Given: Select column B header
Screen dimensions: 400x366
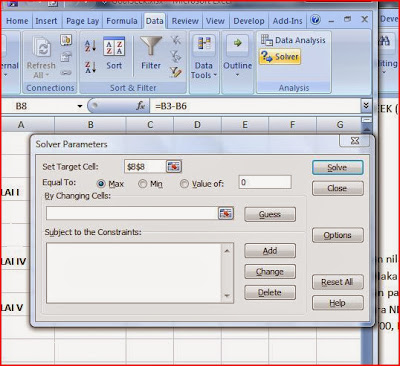Looking at the screenshot, I should tap(90, 125).
